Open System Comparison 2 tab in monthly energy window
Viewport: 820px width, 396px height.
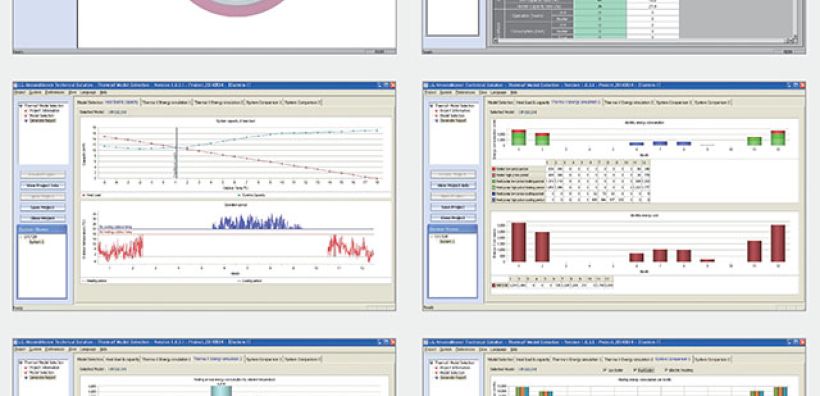tap(712, 103)
